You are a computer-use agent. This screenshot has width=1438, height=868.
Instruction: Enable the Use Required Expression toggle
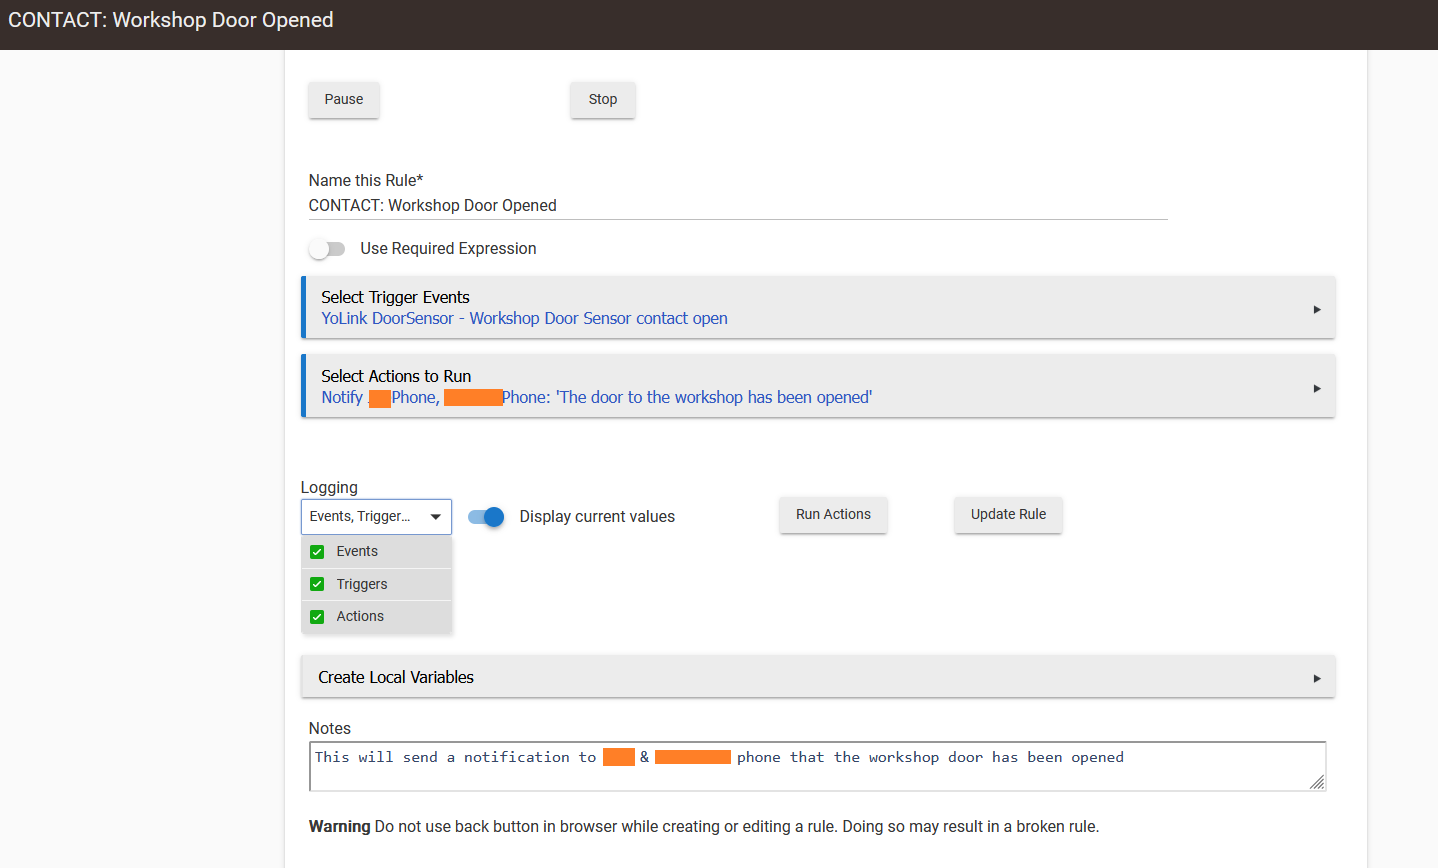click(x=327, y=248)
